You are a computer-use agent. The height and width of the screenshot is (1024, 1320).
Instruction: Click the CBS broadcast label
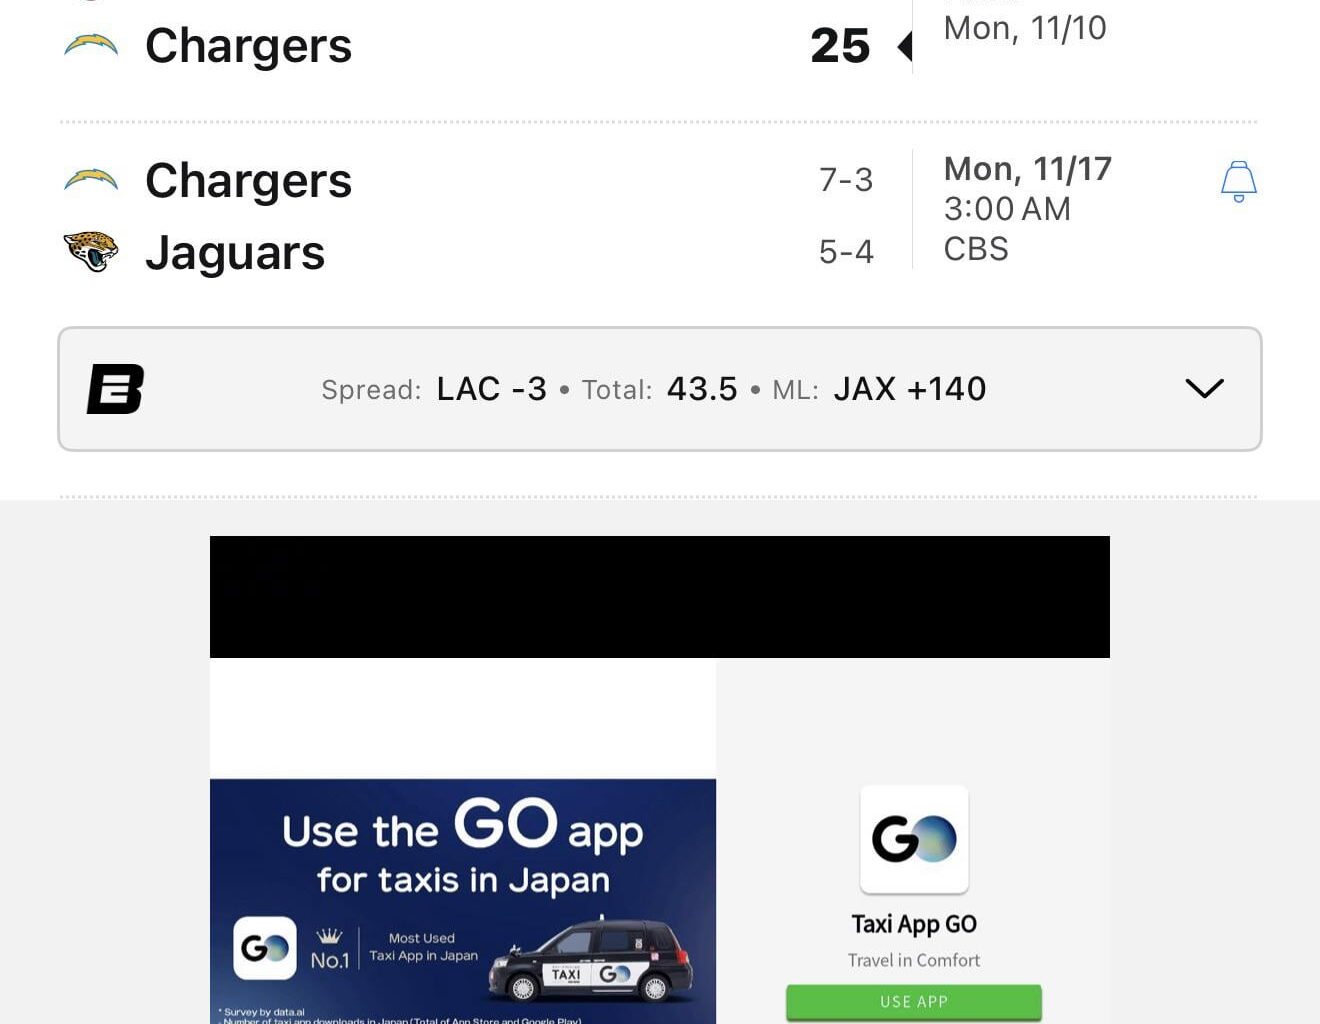tap(975, 249)
